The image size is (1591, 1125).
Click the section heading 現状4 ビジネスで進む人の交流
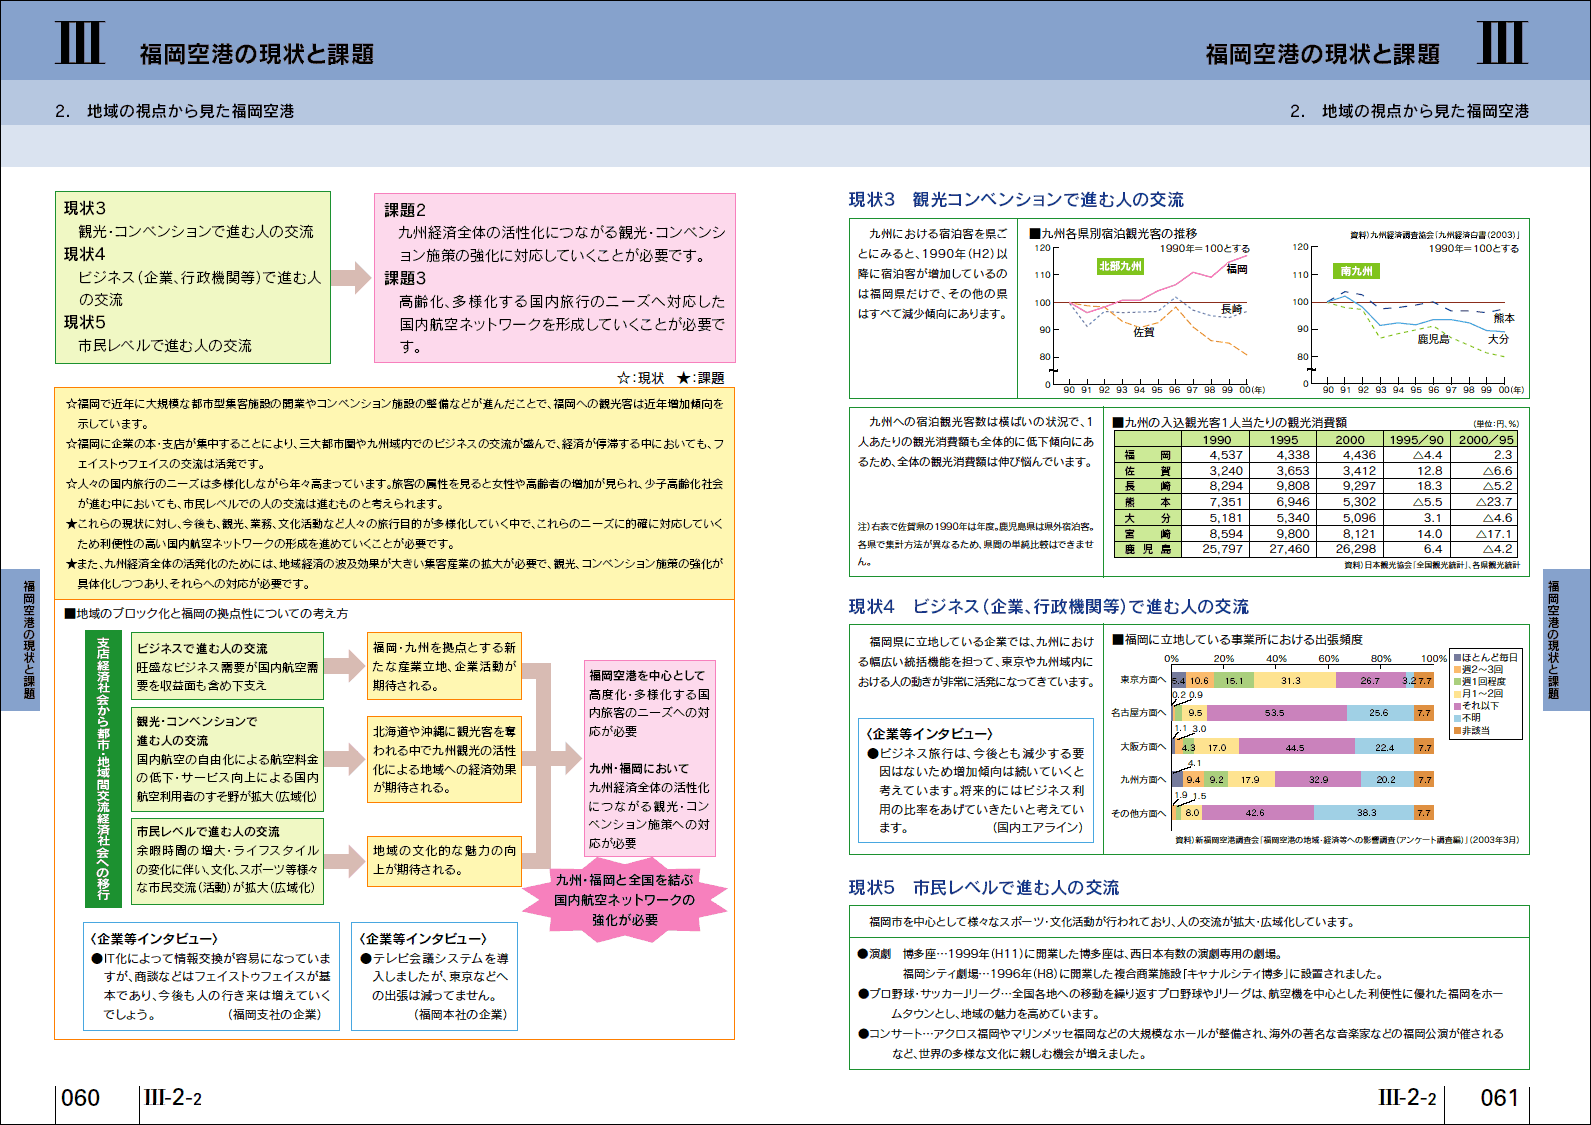coord(1048,607)
